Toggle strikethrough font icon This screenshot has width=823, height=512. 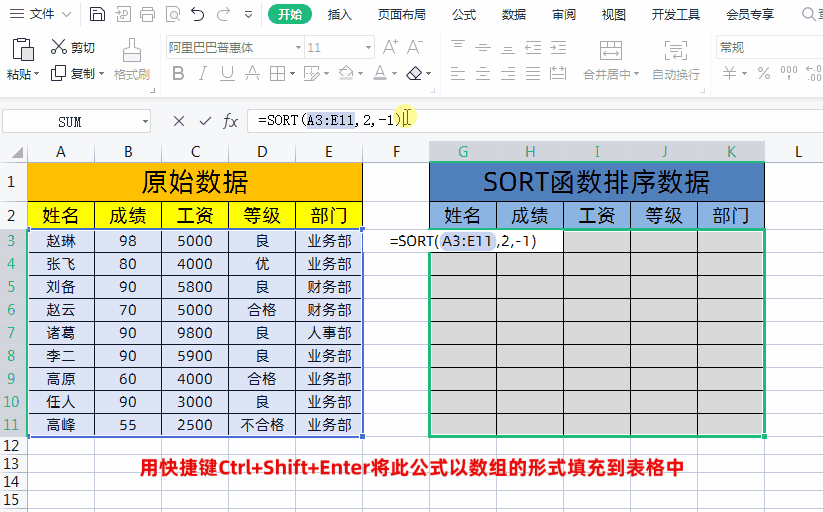tap(252, 74)
